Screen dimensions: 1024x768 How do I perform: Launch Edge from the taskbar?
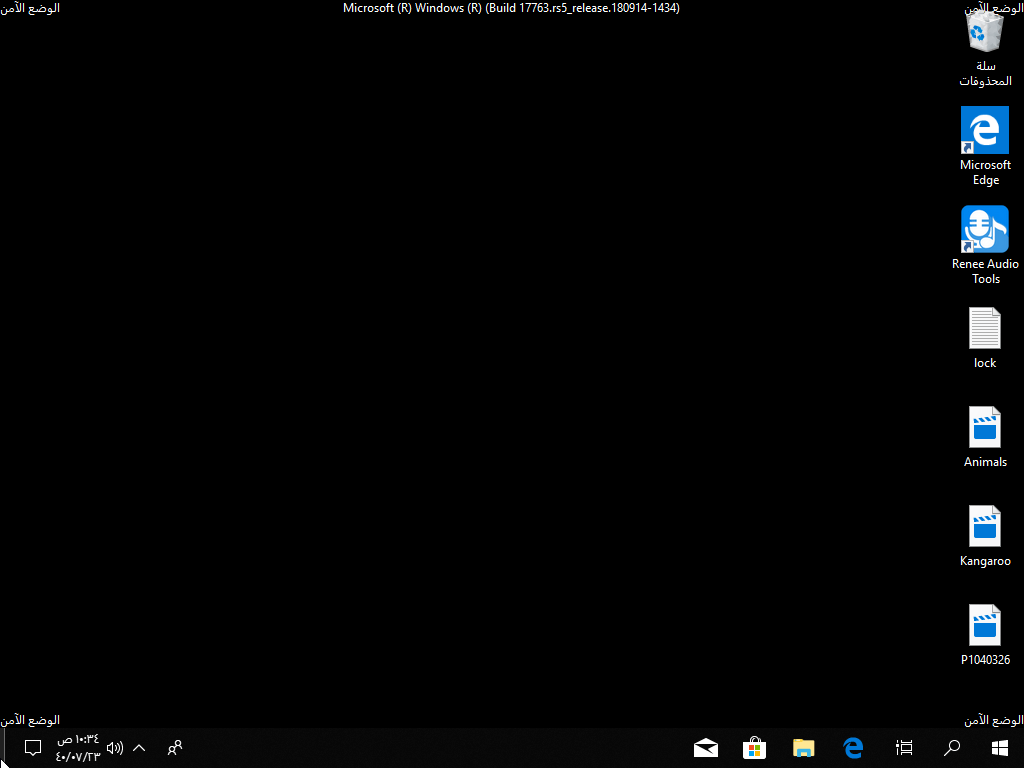tap(854, 748)
